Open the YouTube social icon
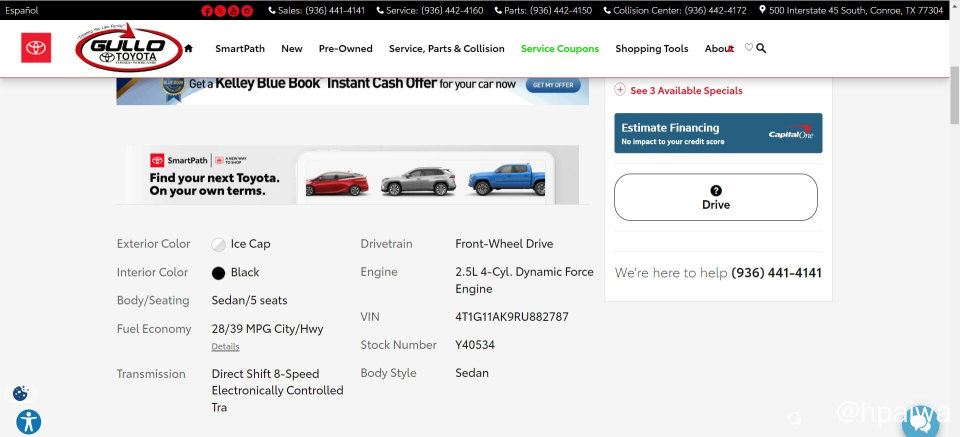960x437 pixels. point(233,11)
